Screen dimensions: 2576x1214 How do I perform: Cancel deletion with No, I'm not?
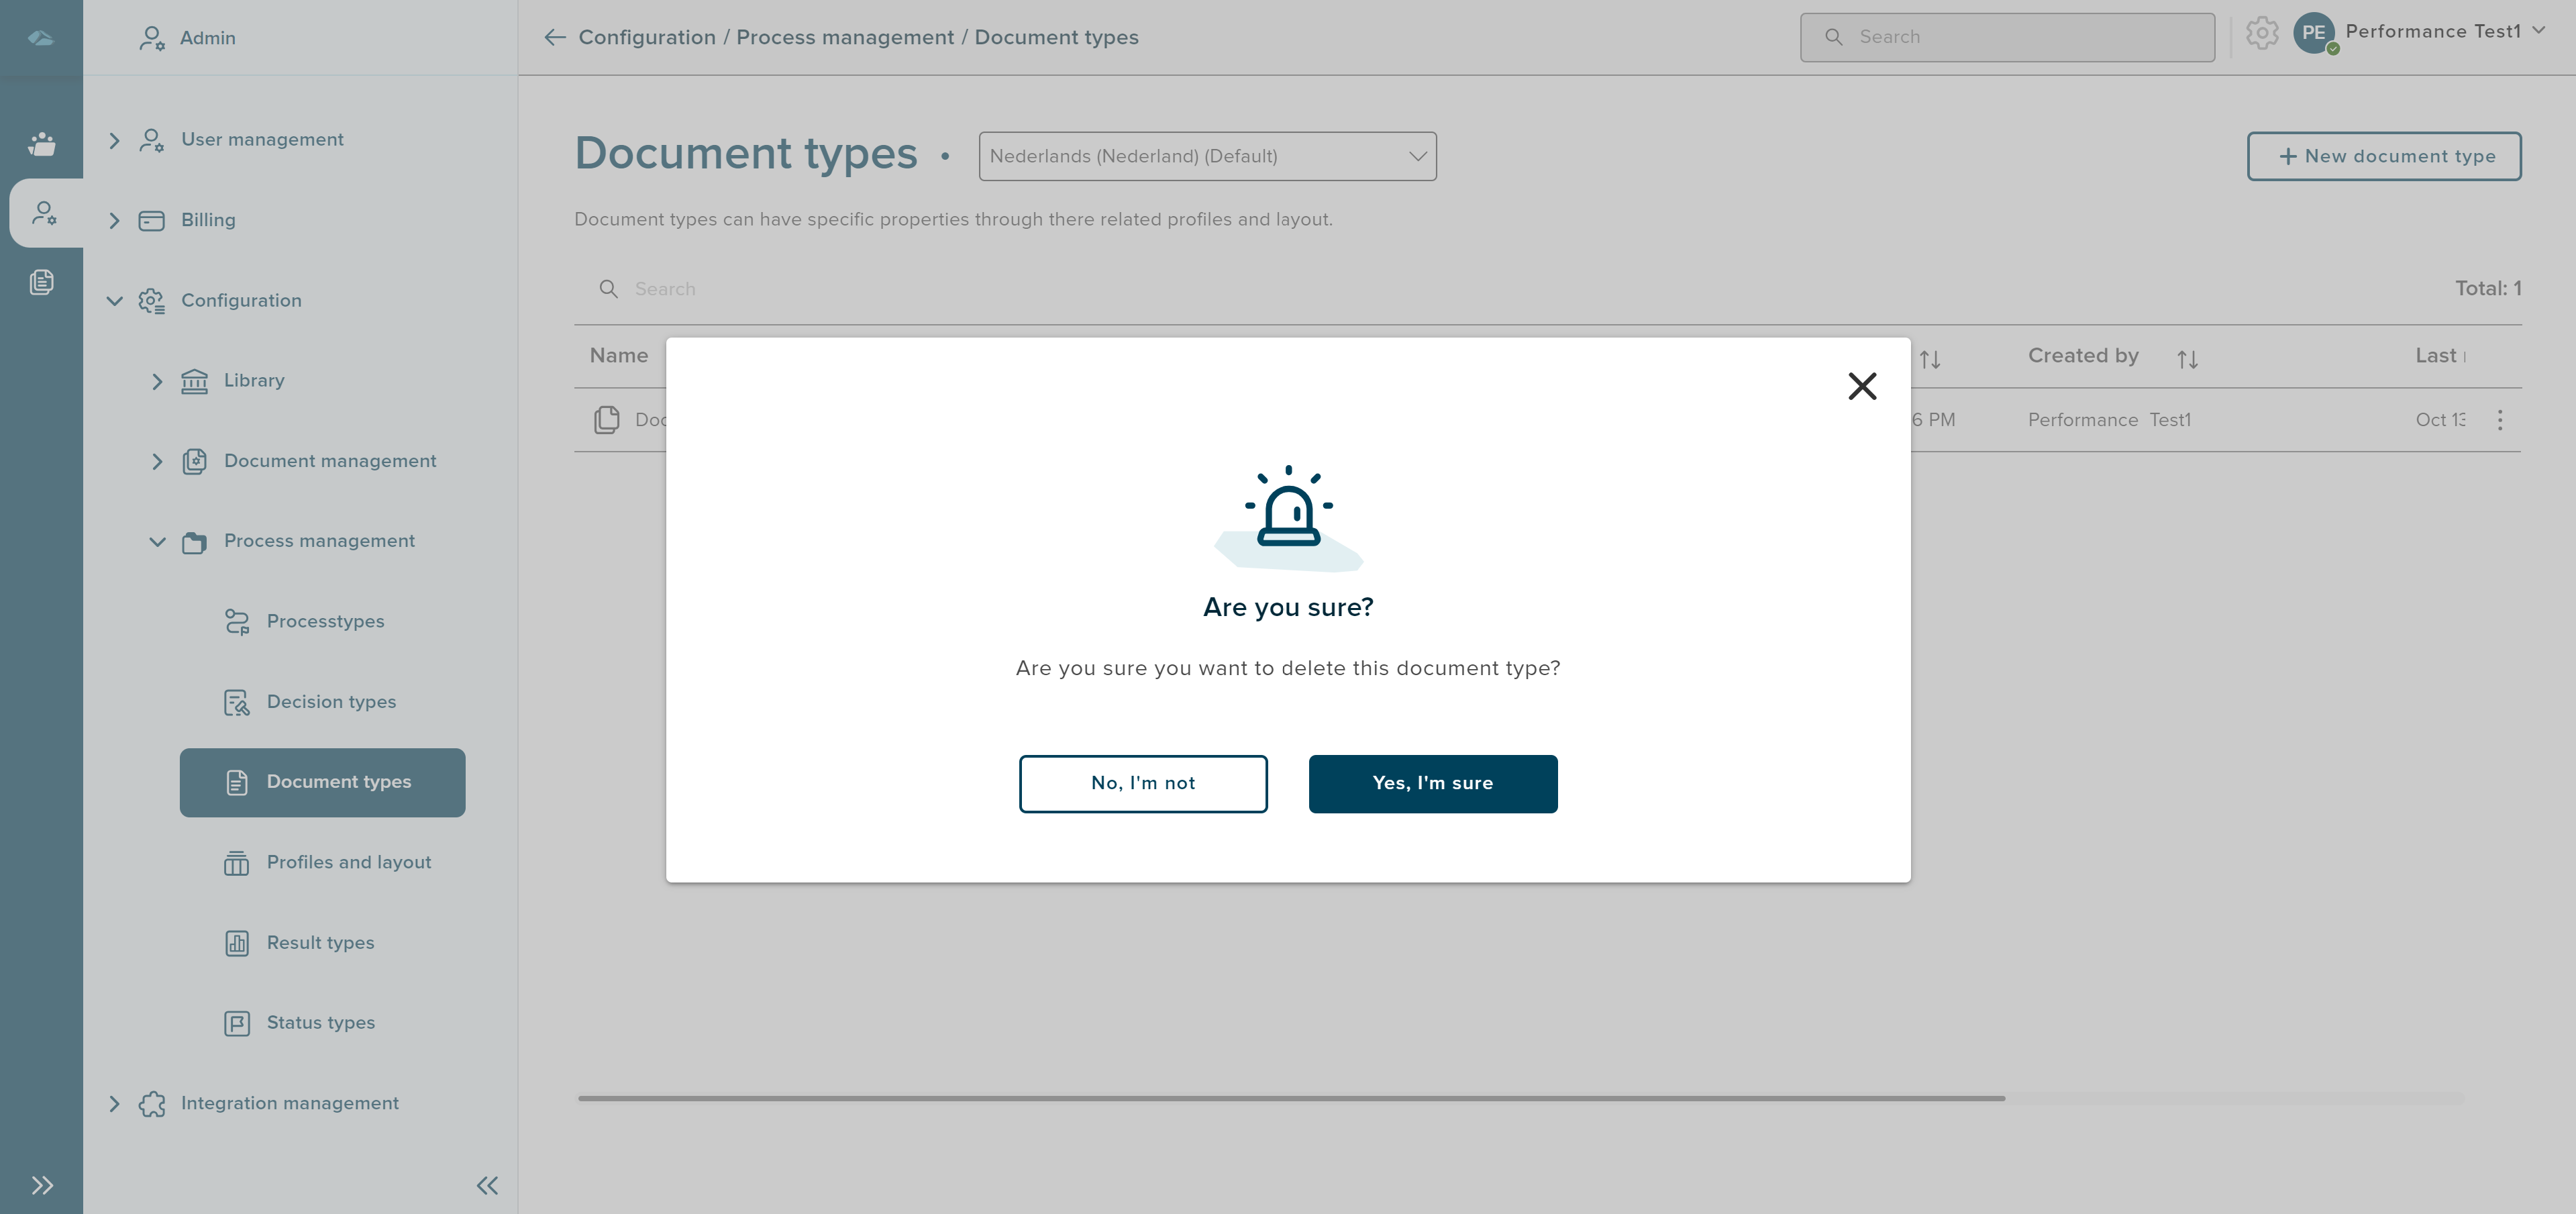1142,783
